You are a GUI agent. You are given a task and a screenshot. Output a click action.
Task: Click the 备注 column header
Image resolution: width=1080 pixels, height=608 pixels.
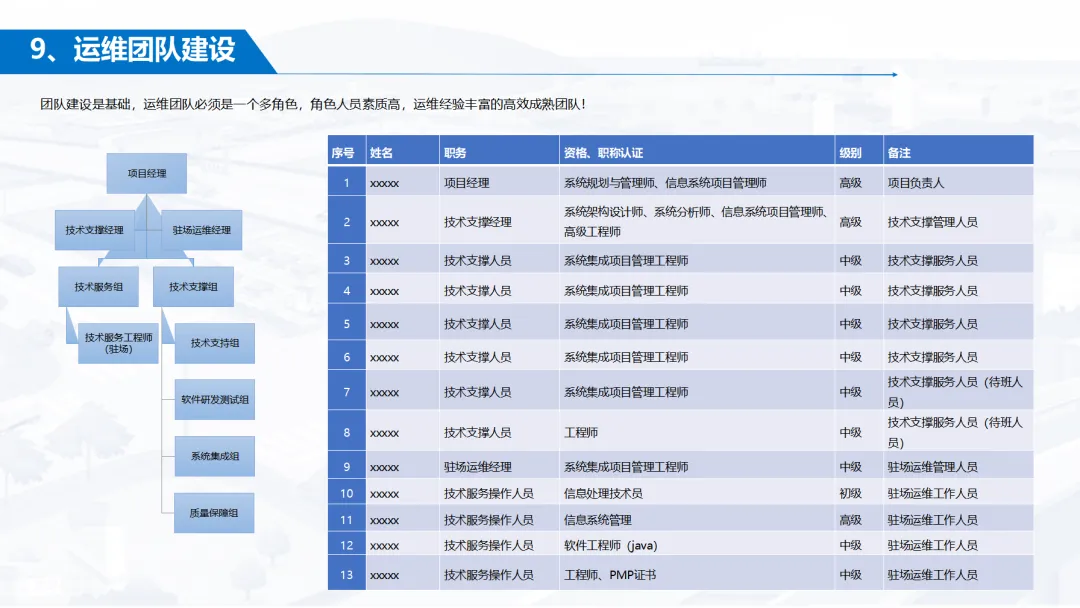[x=958, y=152]
